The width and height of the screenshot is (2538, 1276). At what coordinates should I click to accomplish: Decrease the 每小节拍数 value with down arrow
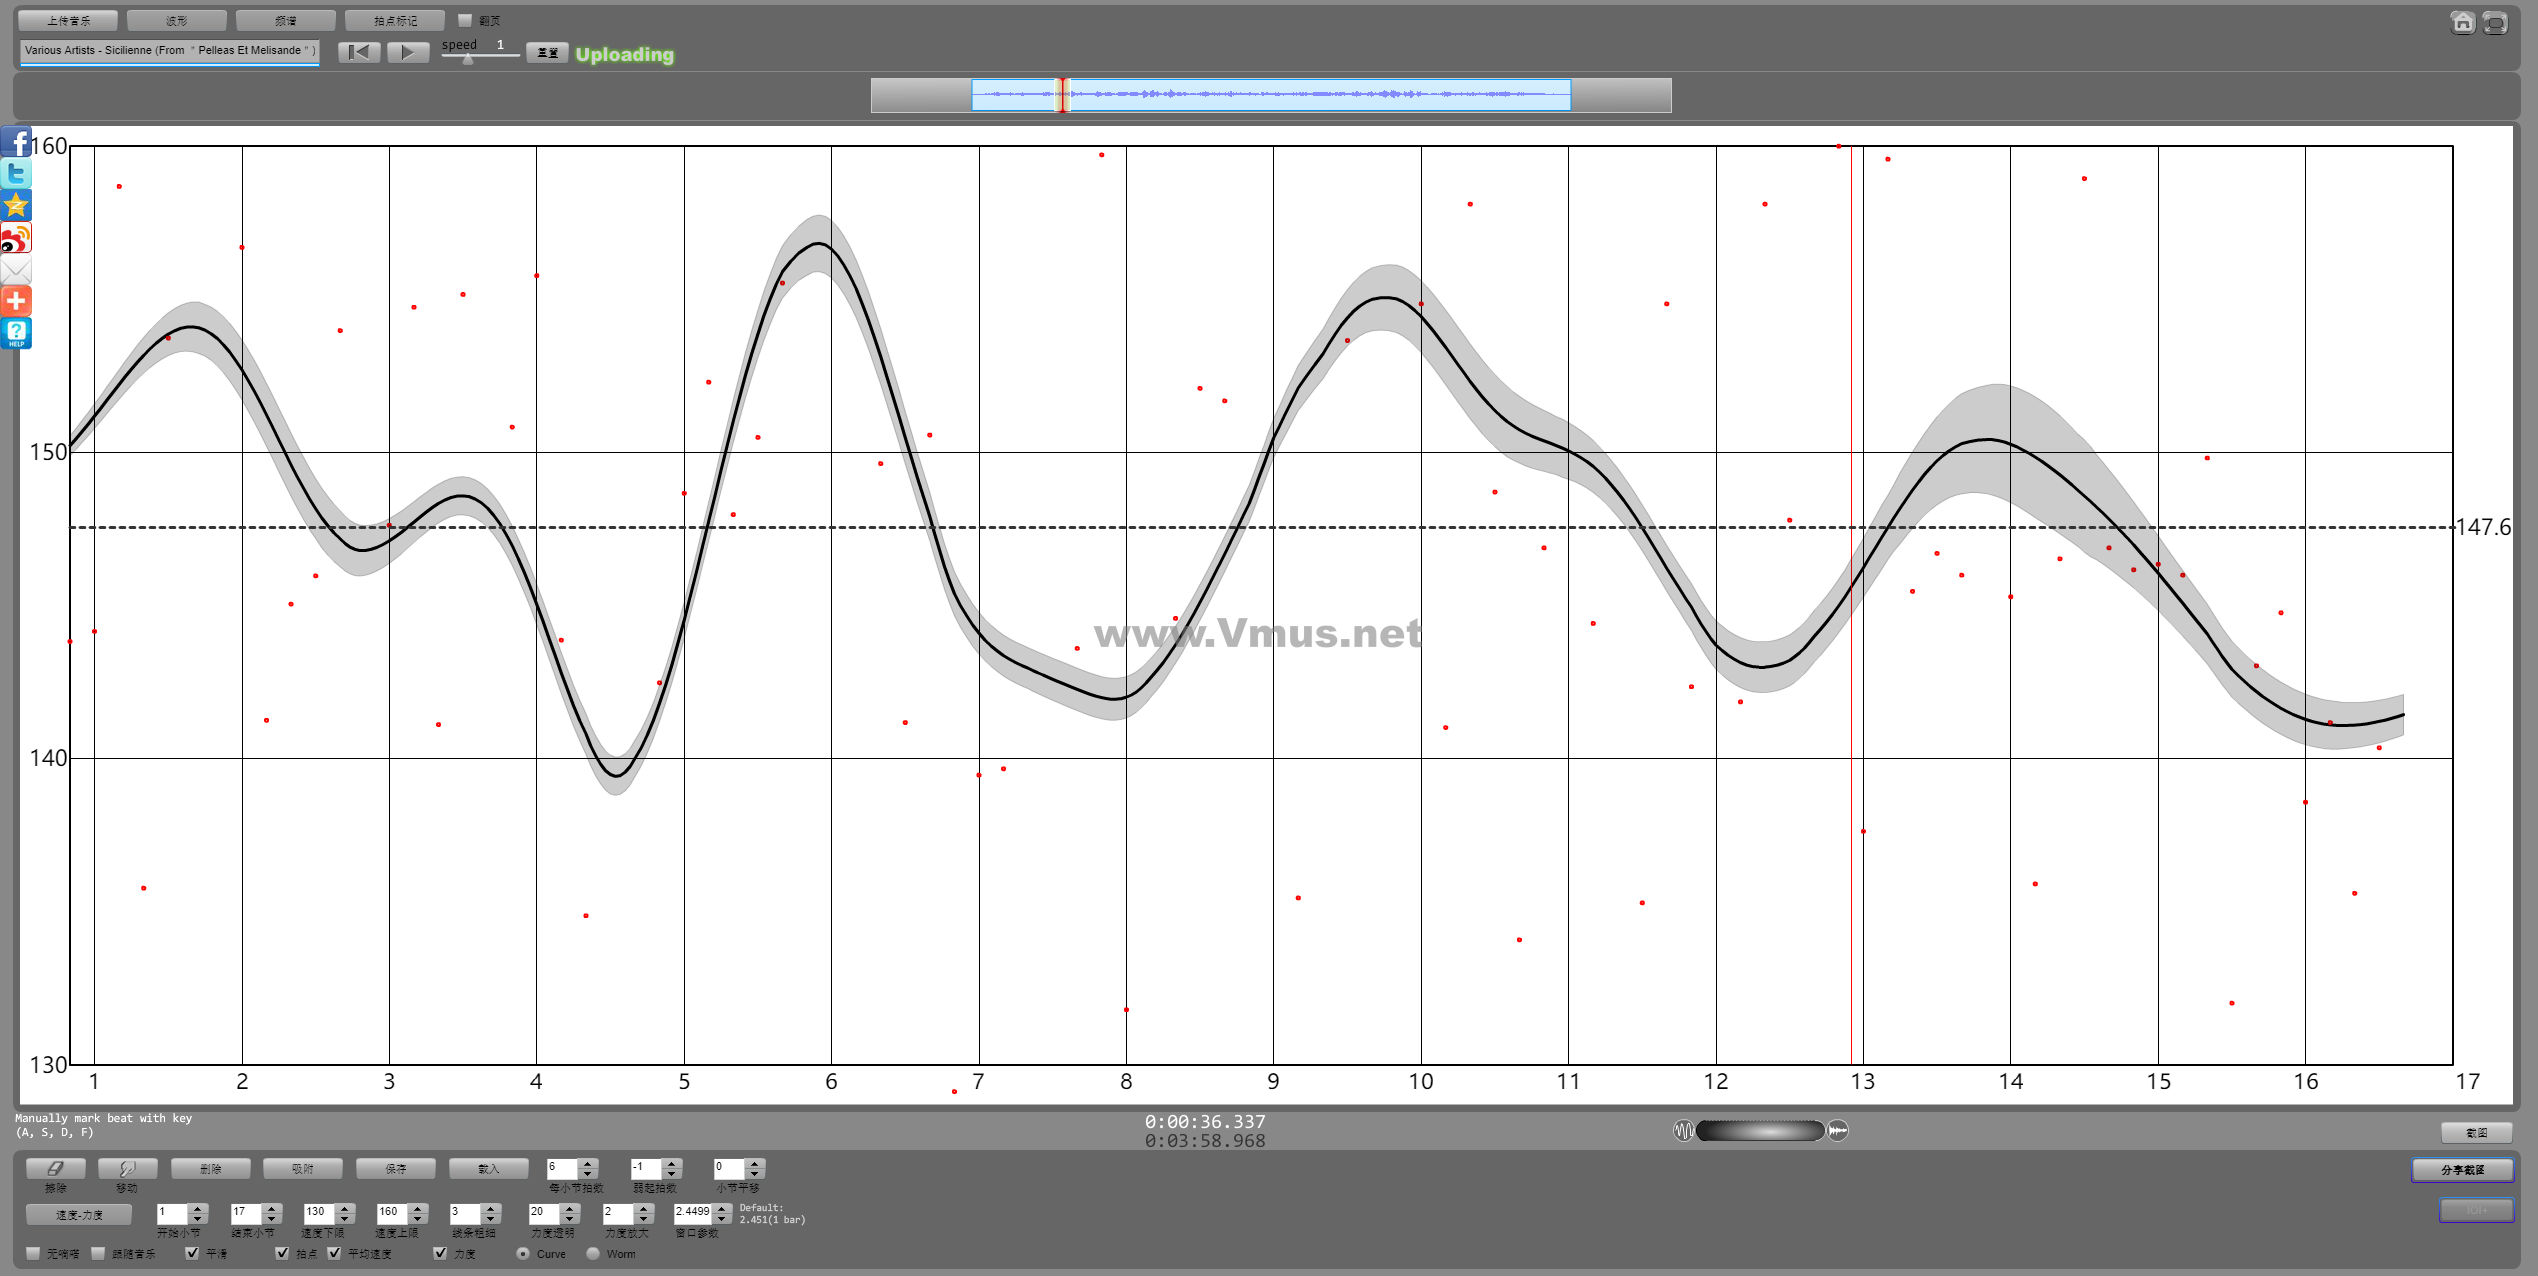(x=588, y=1173)
